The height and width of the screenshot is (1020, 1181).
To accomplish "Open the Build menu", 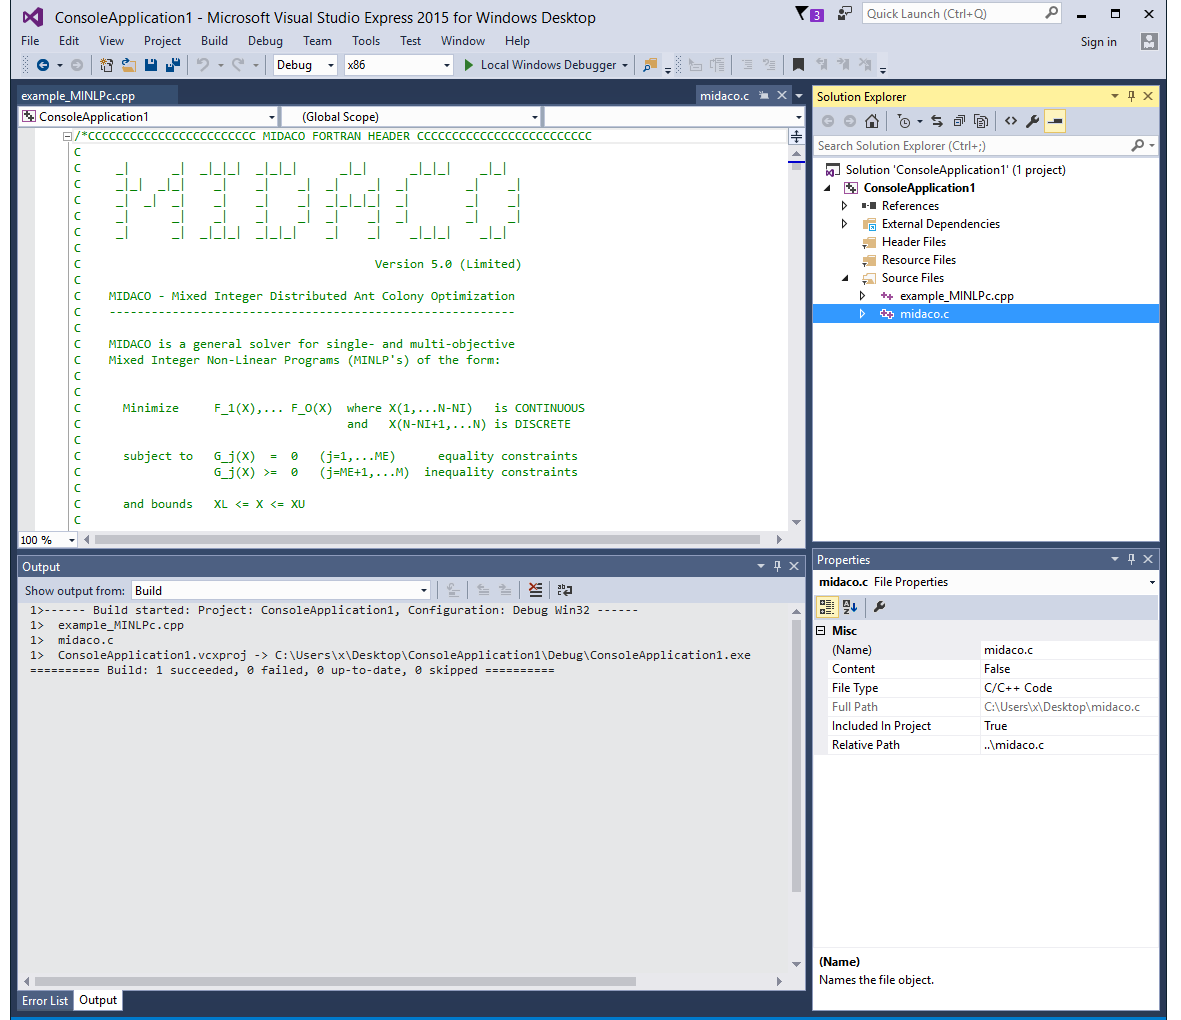I will 214,41.
